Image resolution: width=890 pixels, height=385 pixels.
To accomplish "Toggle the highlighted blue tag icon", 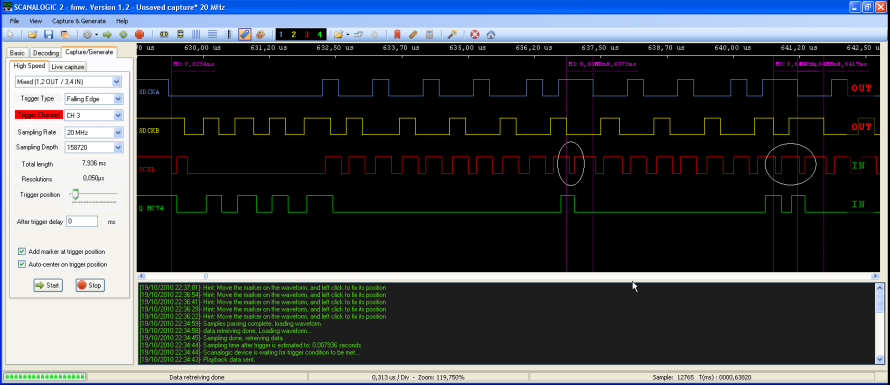I will click(245, 35).
